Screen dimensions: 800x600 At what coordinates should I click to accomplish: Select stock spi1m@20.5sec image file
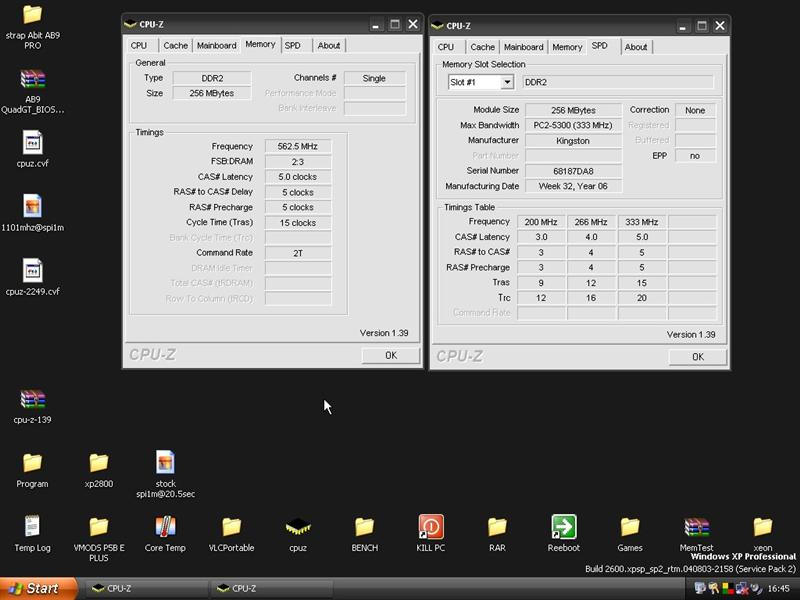tap(165, 462)
